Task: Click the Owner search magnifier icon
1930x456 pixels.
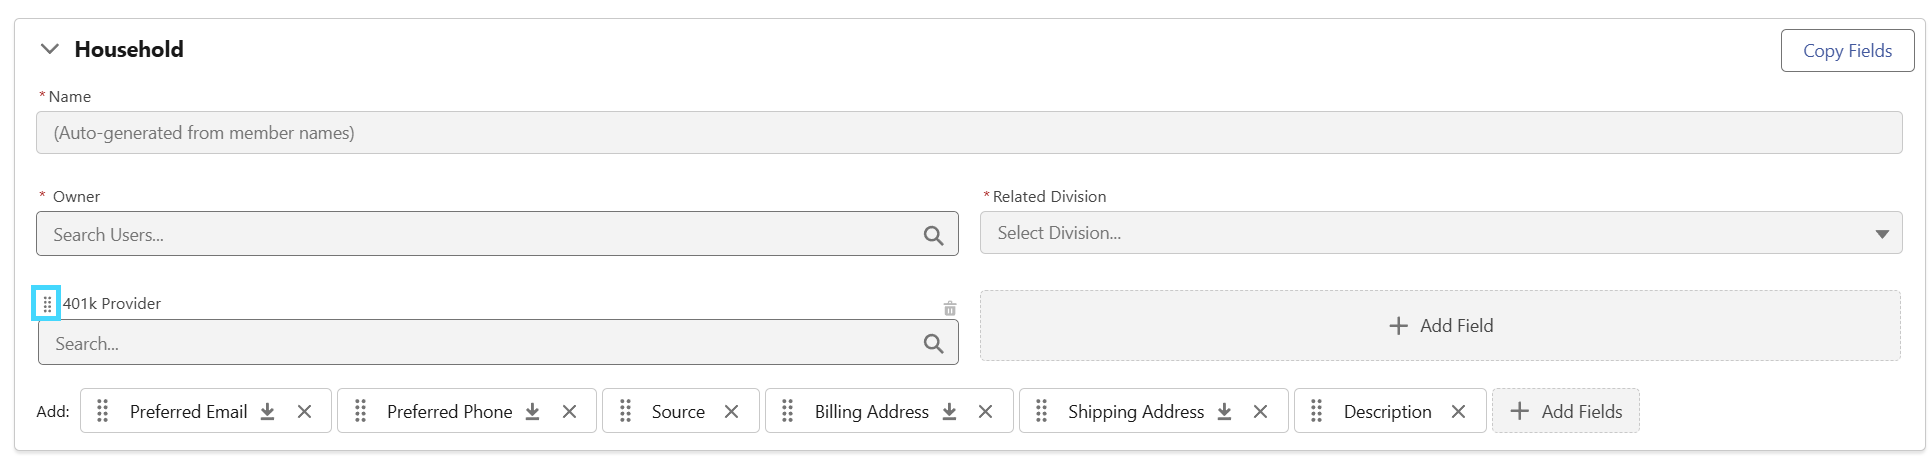Action: 933,235
